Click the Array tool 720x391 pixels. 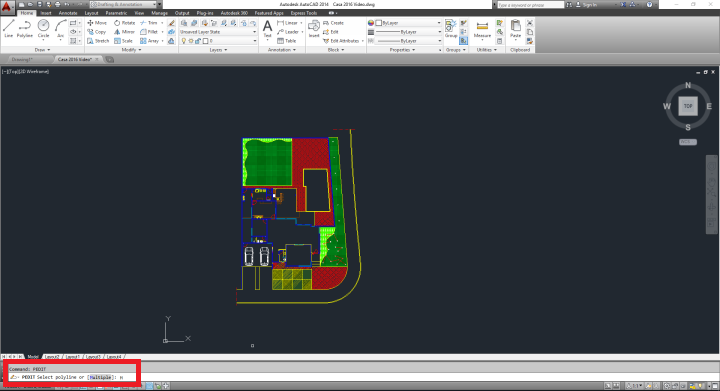[x=149, y=41]
